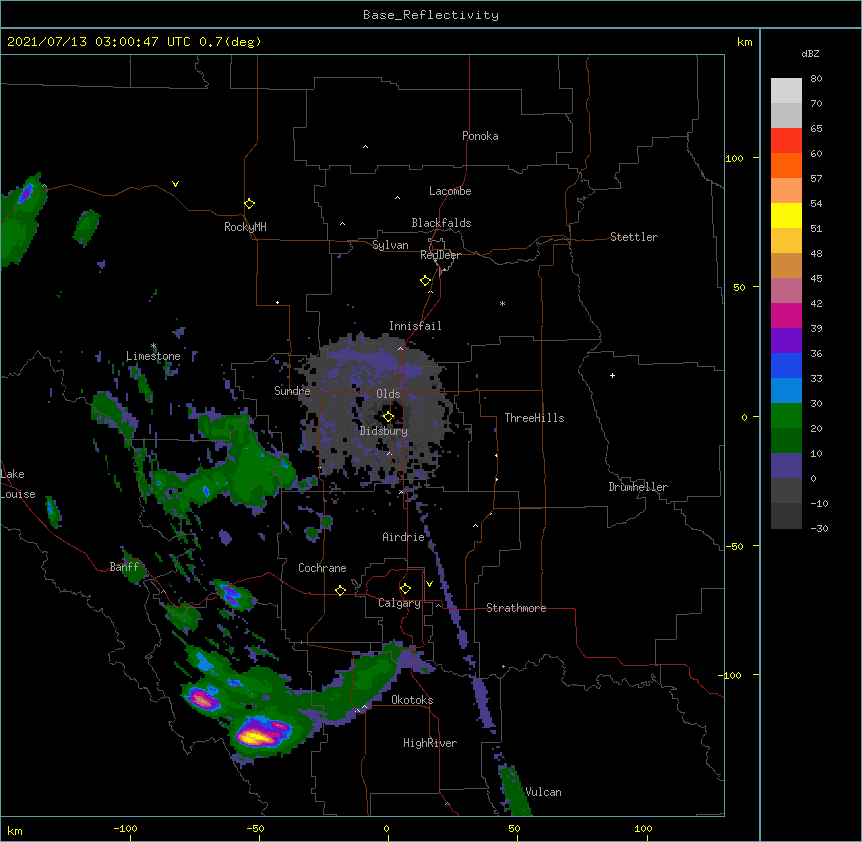This screenshot has width=862, height=842.
Task: Click the Stettler city label
Action: click(634, 237)
